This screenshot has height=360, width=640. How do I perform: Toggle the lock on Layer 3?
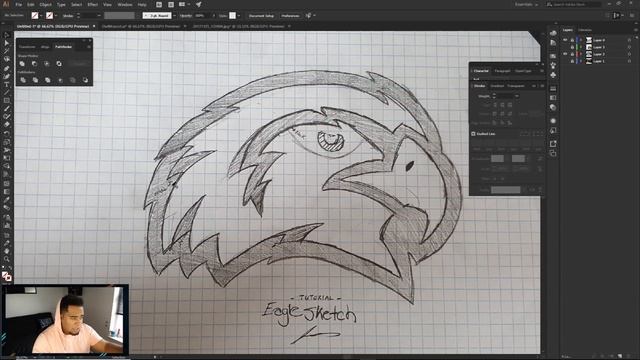pos(572,47)
